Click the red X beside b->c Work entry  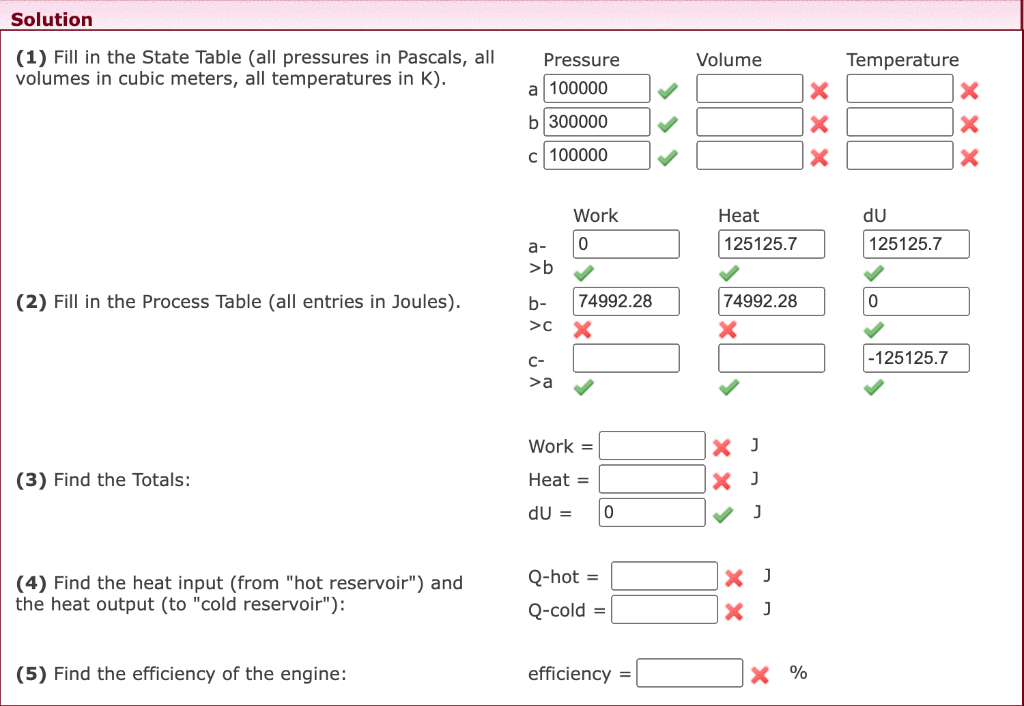tap(584, 327)
